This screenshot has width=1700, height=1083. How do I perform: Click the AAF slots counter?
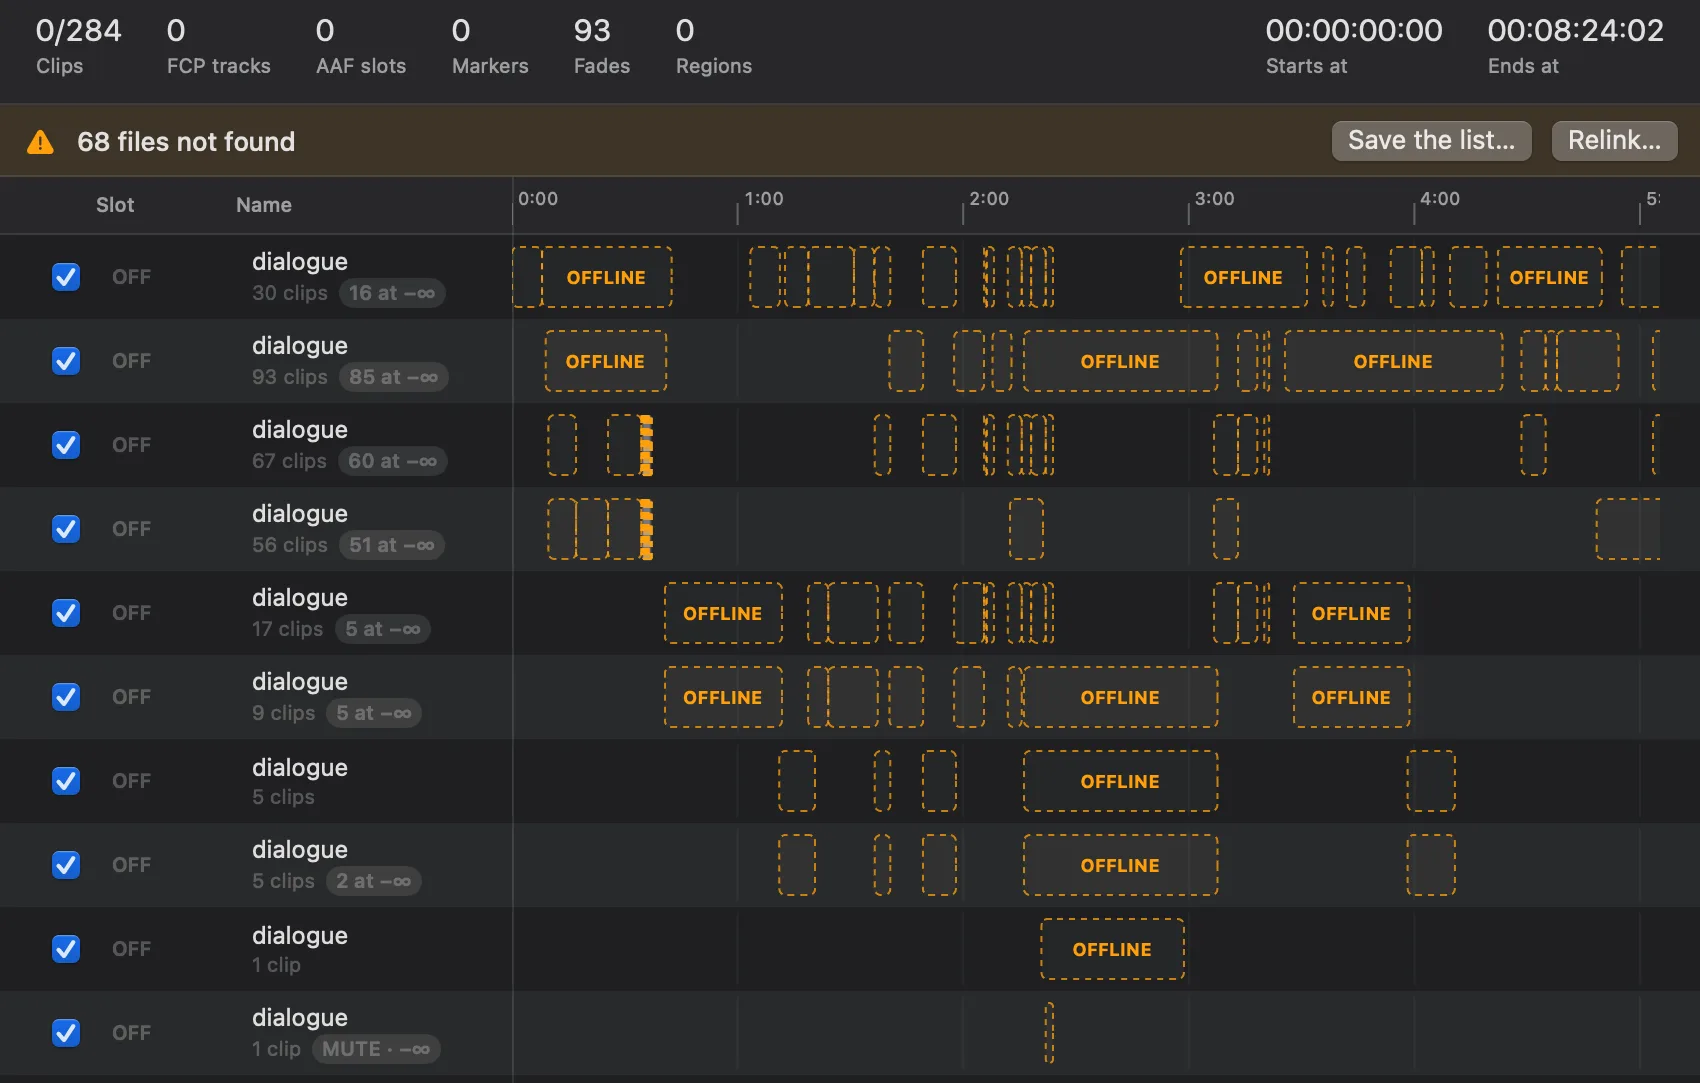point(361,47)
